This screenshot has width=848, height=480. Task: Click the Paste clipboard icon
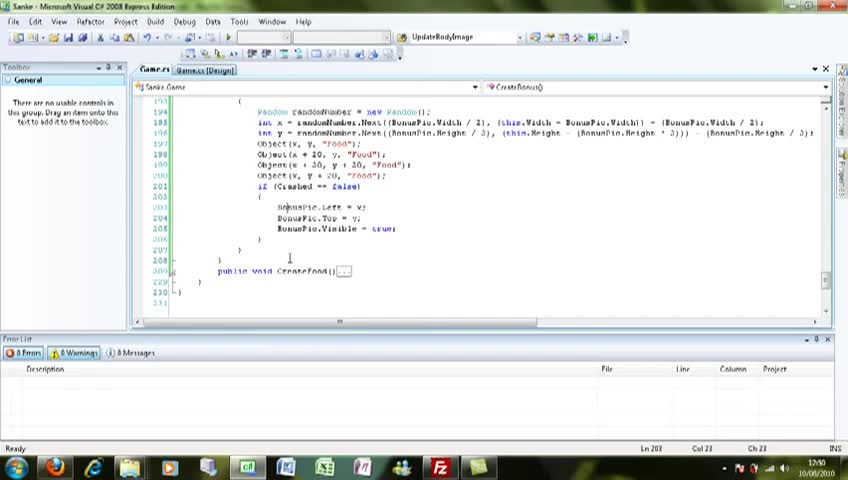click(x=129, y=37)
